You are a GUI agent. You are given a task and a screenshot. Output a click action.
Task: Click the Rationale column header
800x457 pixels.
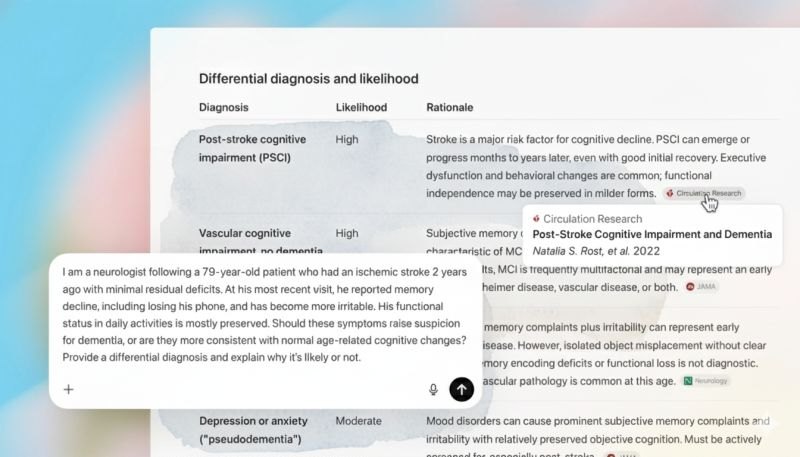pyautogui.click(x=449, y=107)
